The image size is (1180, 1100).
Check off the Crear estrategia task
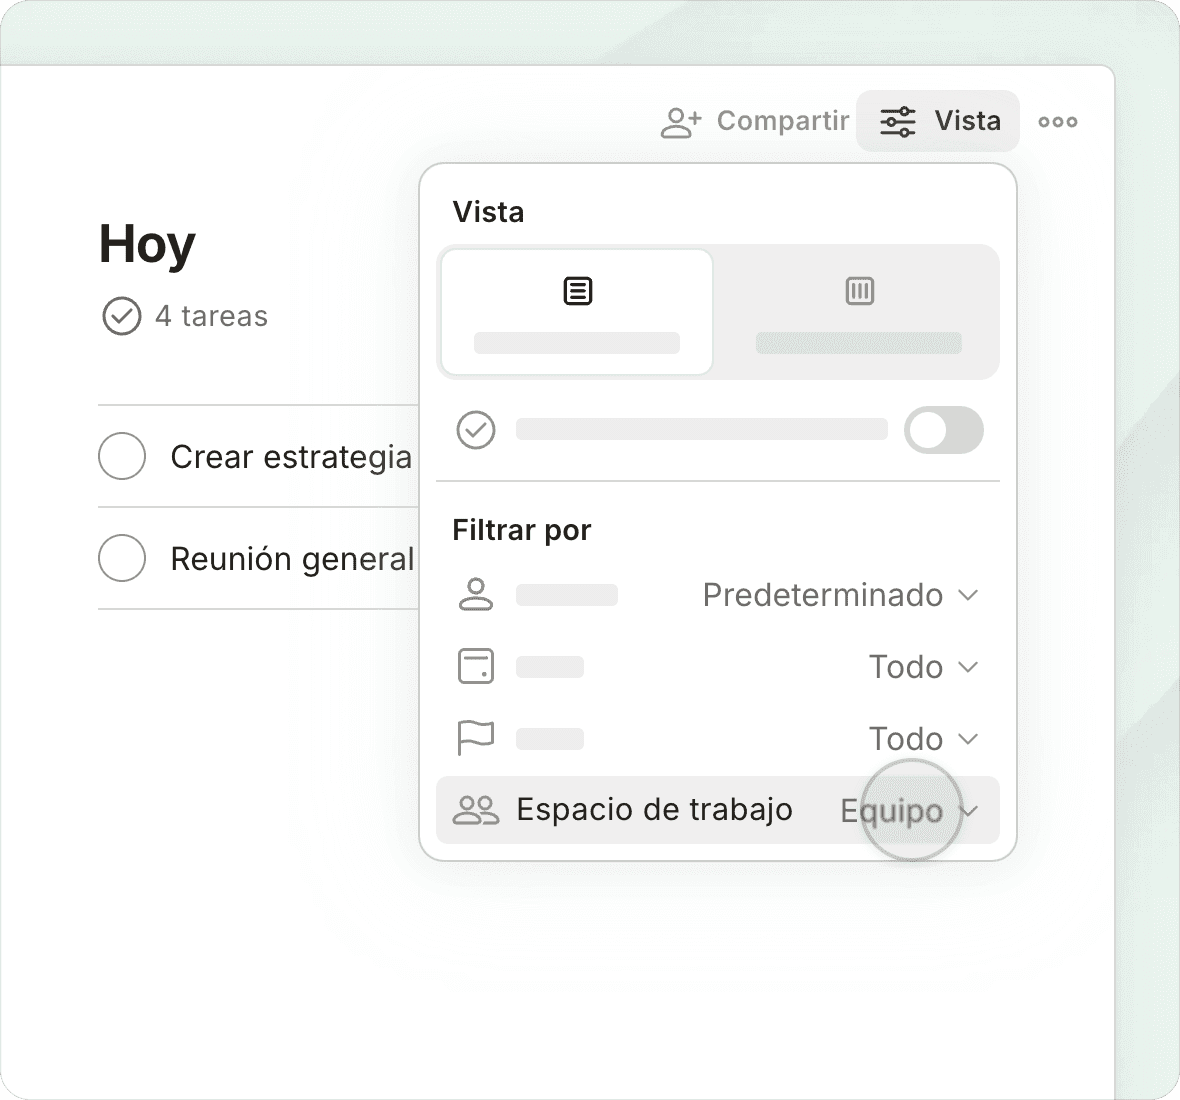pyautogui.click(x=122, y=456)
